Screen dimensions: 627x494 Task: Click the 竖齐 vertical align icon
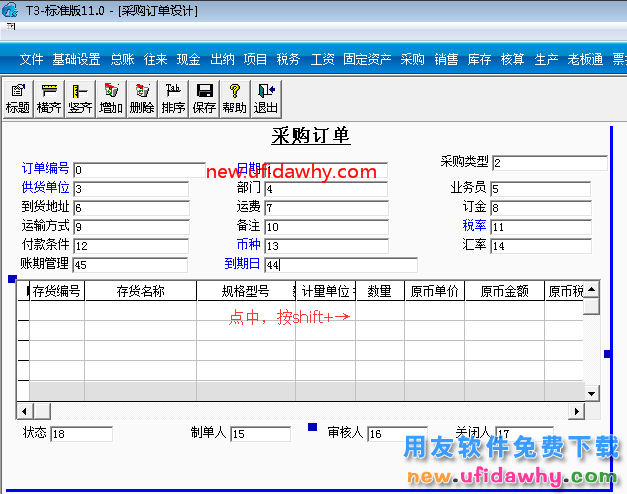(x=80, y=99)
